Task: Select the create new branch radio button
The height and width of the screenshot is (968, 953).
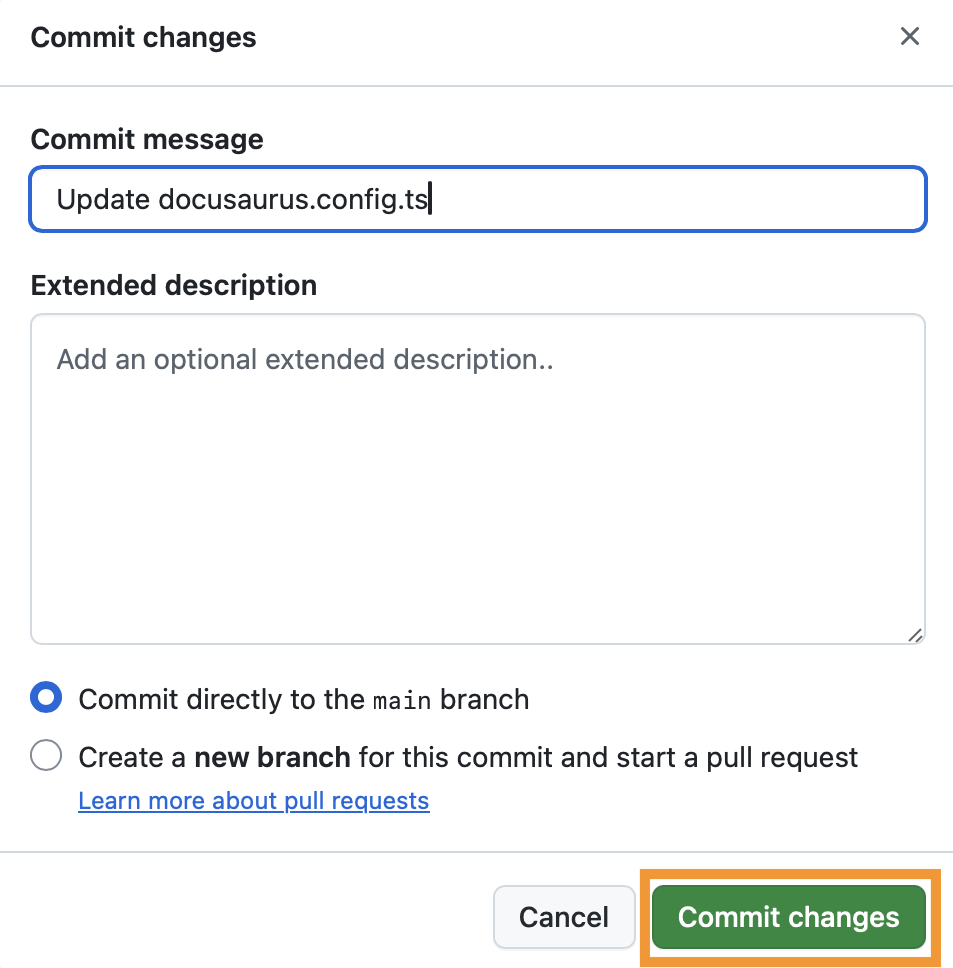Action: (46, 755)
